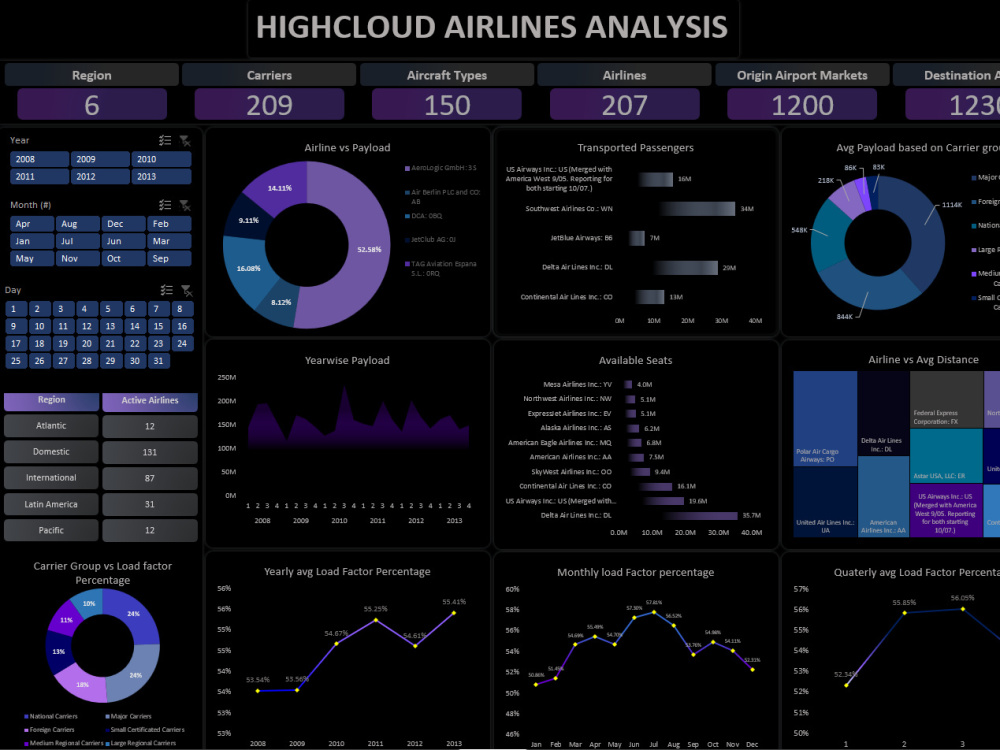Image resolution: width=1000 pixels, height=750 pixels.
Task: Enable multi-select on Month slicer
Action: pyautogui.click(x=165, y=205)
